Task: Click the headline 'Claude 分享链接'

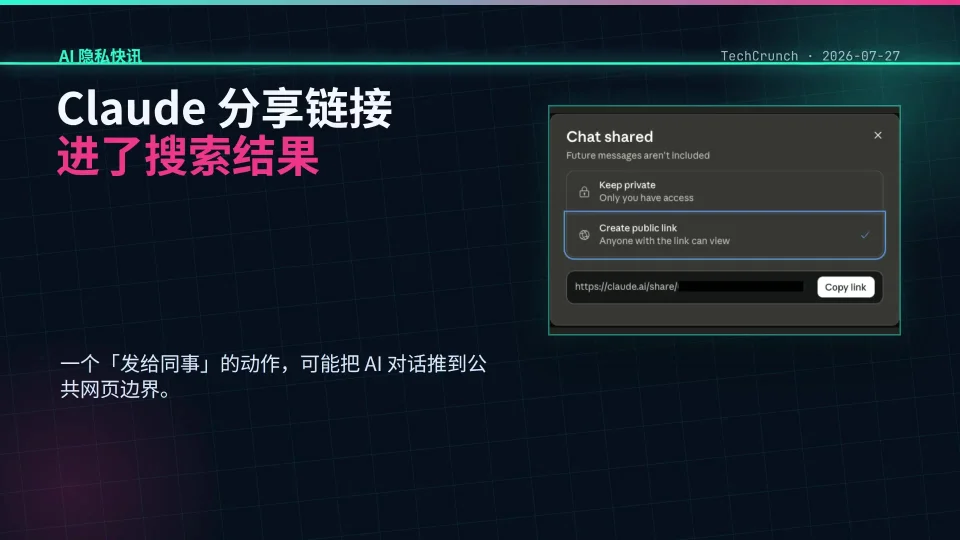Action: pyautogui.click(x=224, y=108)
